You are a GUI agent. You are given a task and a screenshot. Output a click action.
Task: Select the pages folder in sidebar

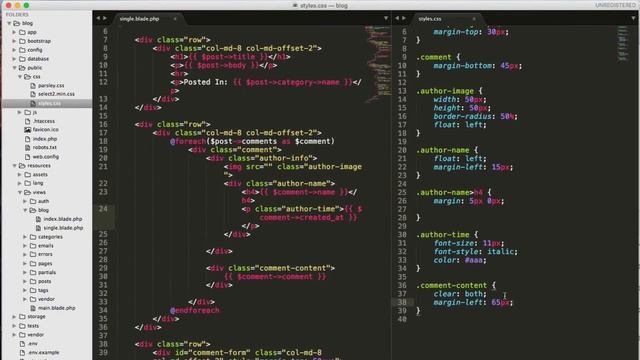(x=45, y=264)
